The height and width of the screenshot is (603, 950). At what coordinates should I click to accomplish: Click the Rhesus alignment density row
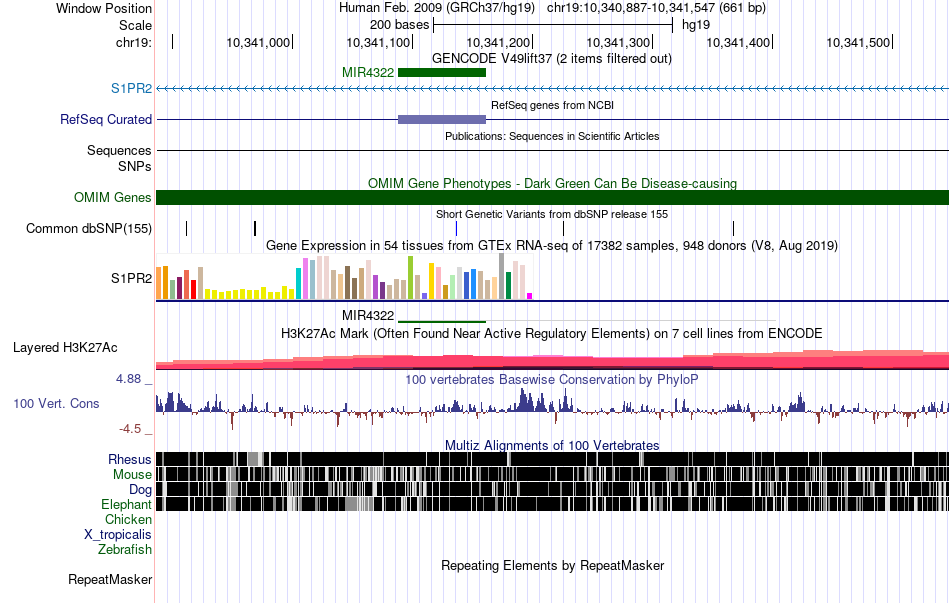click(553, 459)
